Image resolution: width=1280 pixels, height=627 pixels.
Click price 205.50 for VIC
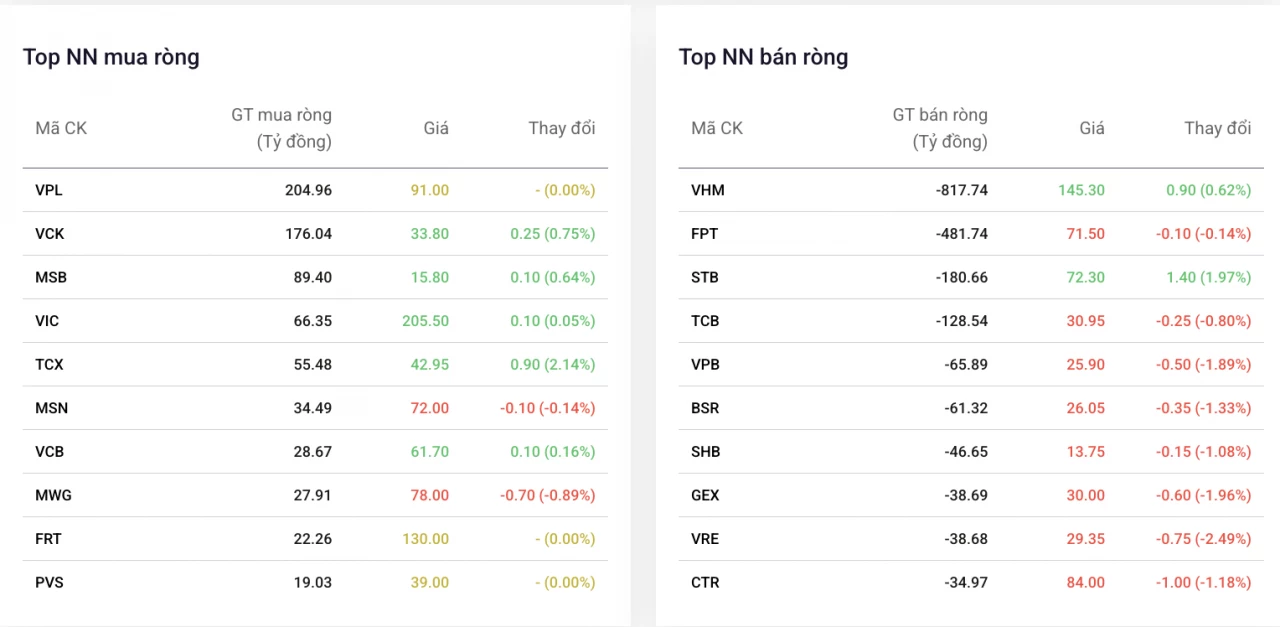426,321
